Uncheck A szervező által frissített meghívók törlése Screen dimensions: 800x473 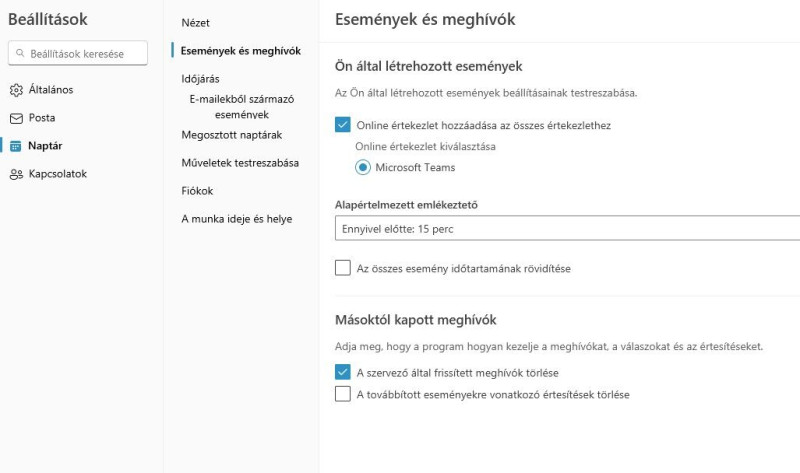[343, 372]
